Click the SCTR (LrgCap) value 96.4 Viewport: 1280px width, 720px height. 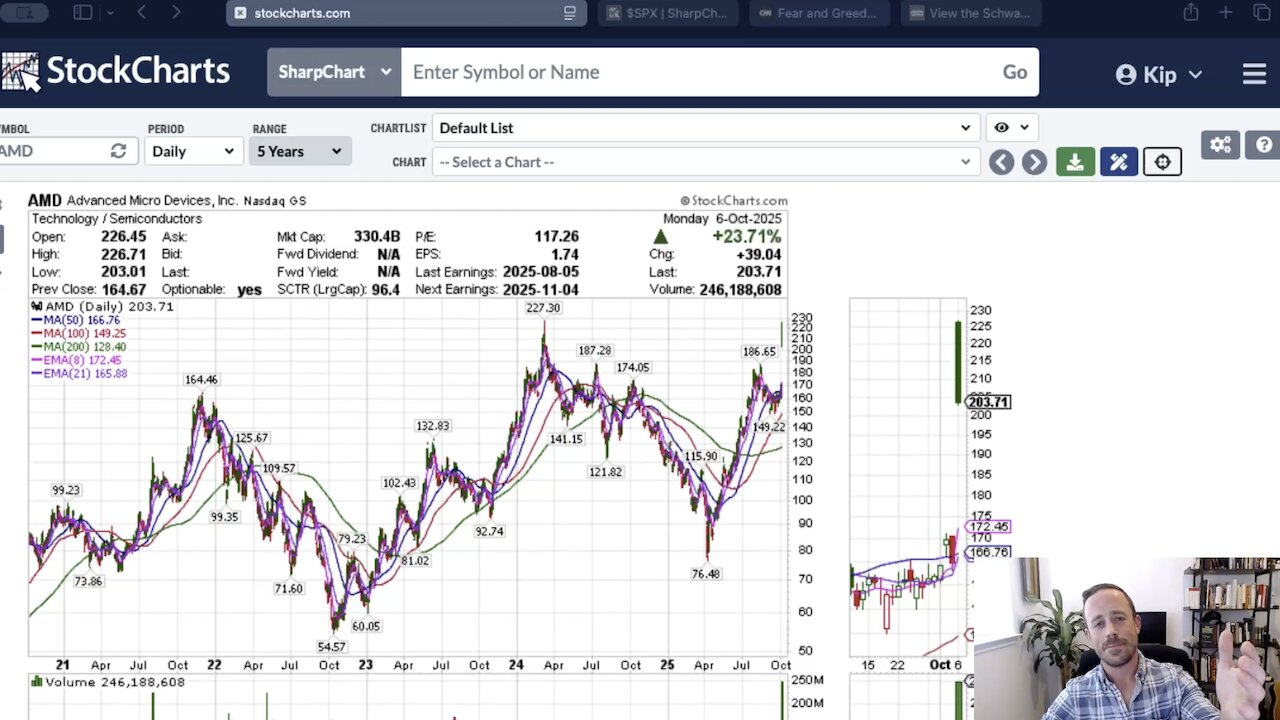pos(384,290)
